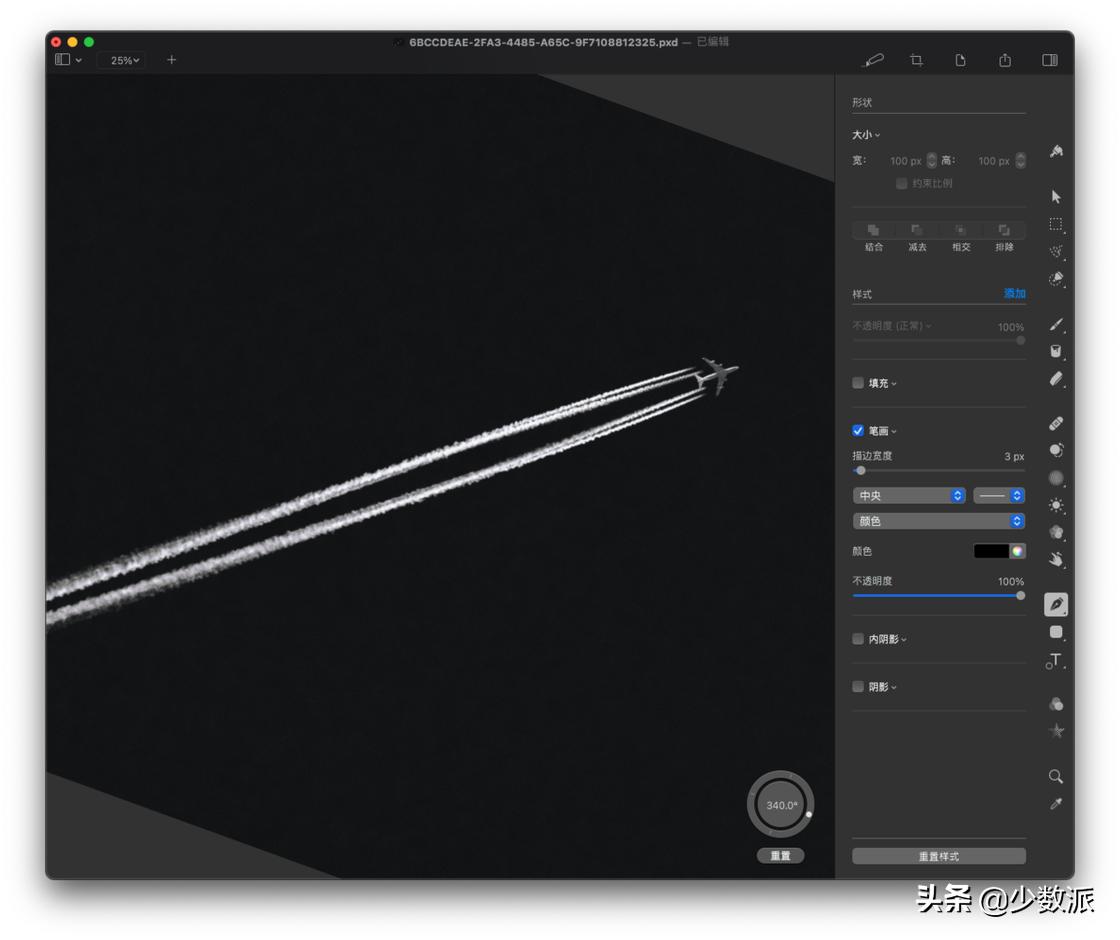Select the eyedropper Color Picker tool
This screenshot has width=1120, height=940.
[x=1056, y=804]
